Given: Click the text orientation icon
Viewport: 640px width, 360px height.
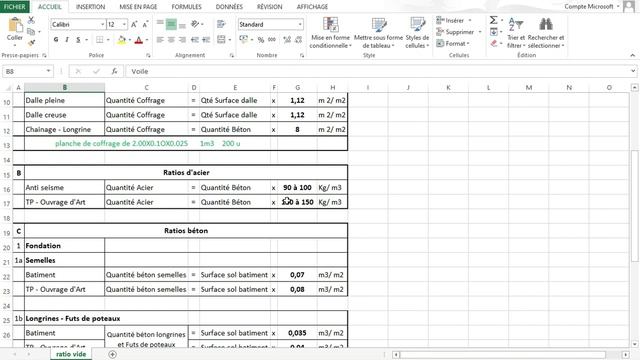Looking at the screenshot, I should (195, 24).
